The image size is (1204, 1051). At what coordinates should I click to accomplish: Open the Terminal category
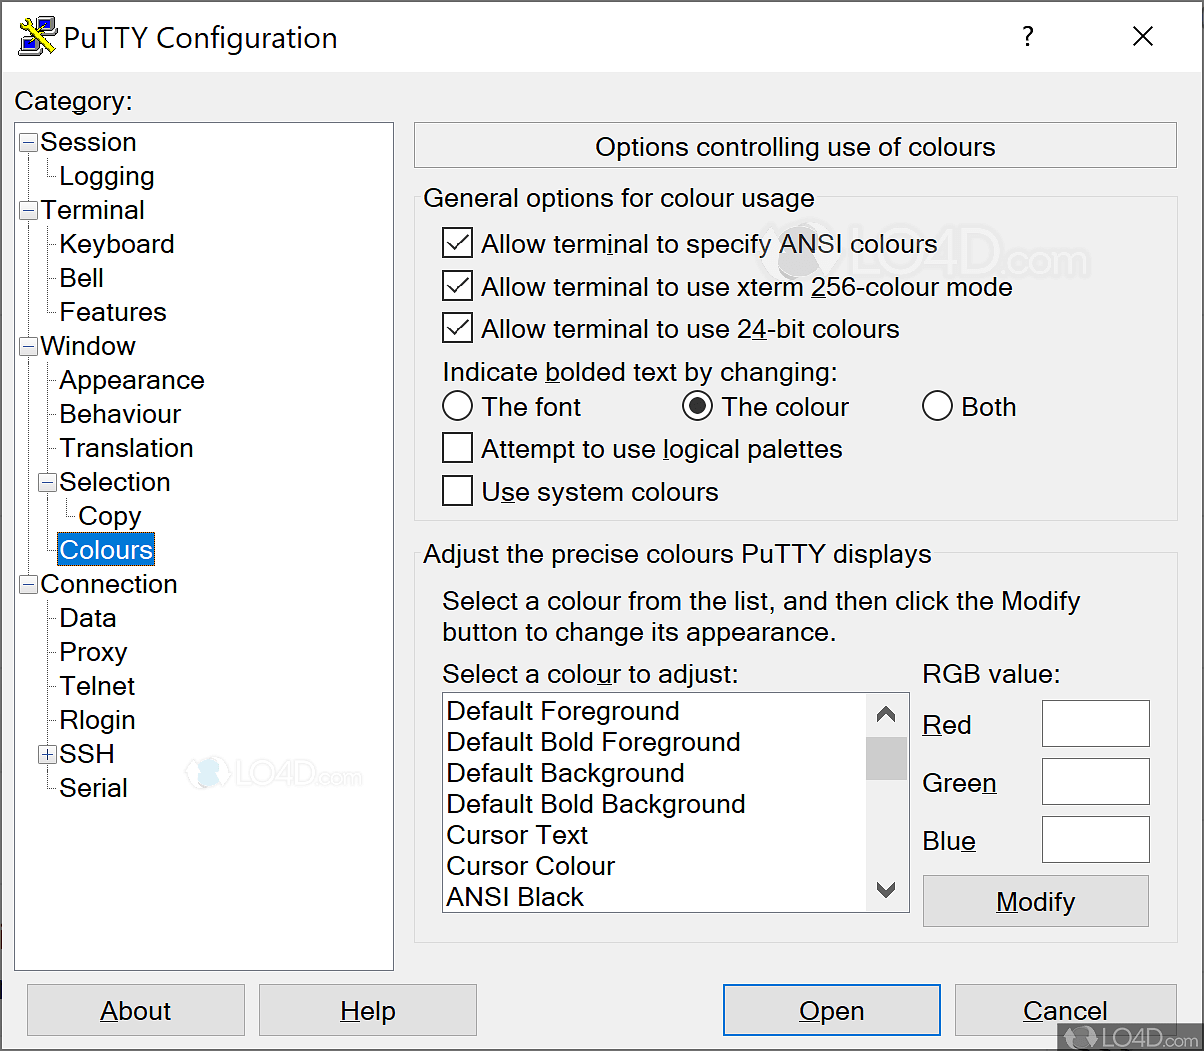point(92,210)
